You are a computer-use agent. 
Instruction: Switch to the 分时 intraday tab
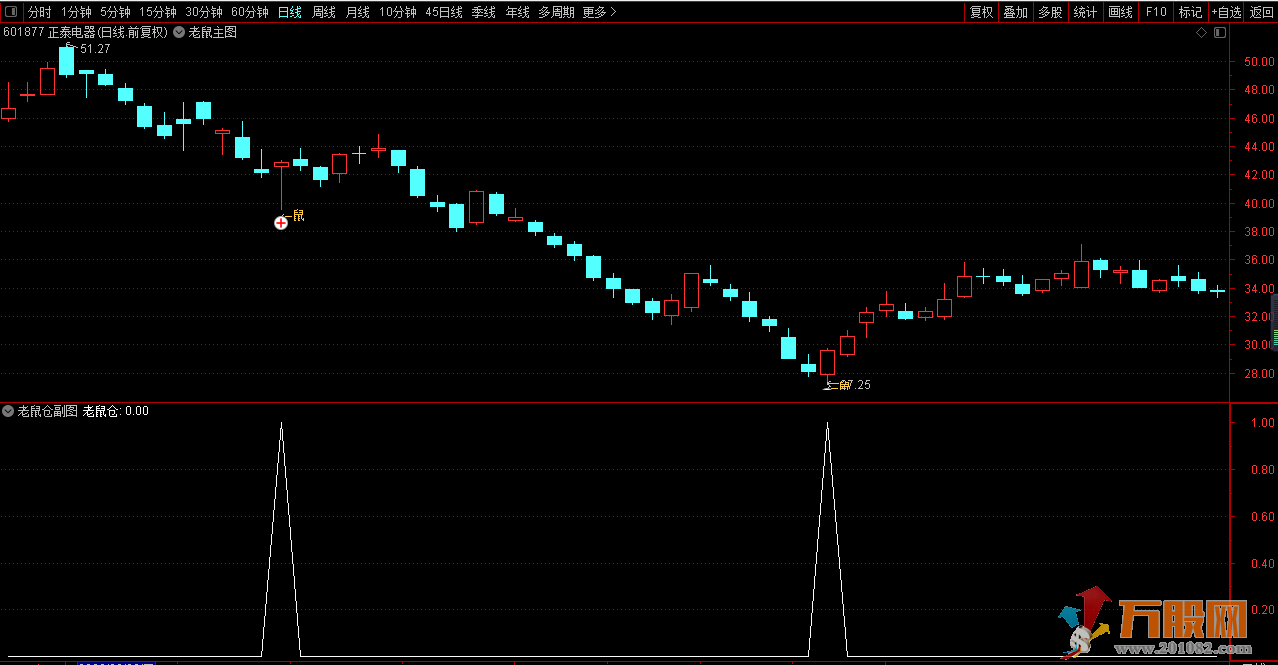click(x=39, y=12)
